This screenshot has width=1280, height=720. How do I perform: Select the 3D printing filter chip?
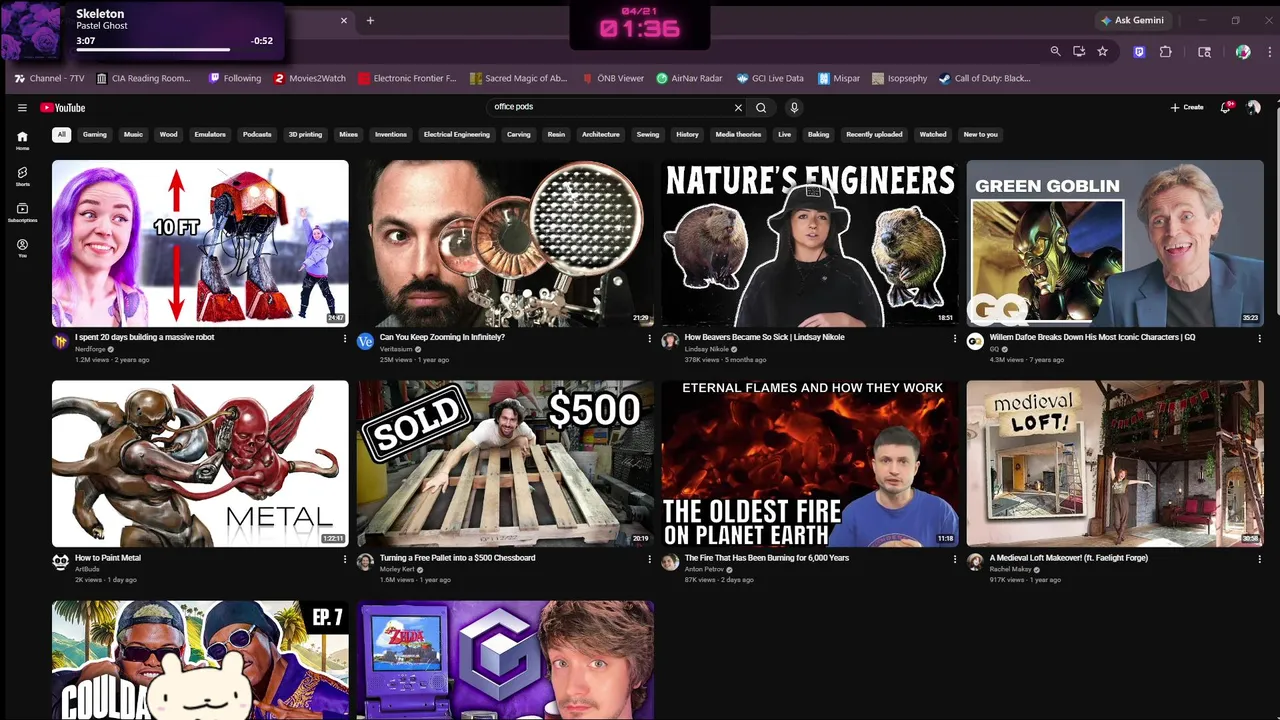pyautogui.click(x=305, y=134)
